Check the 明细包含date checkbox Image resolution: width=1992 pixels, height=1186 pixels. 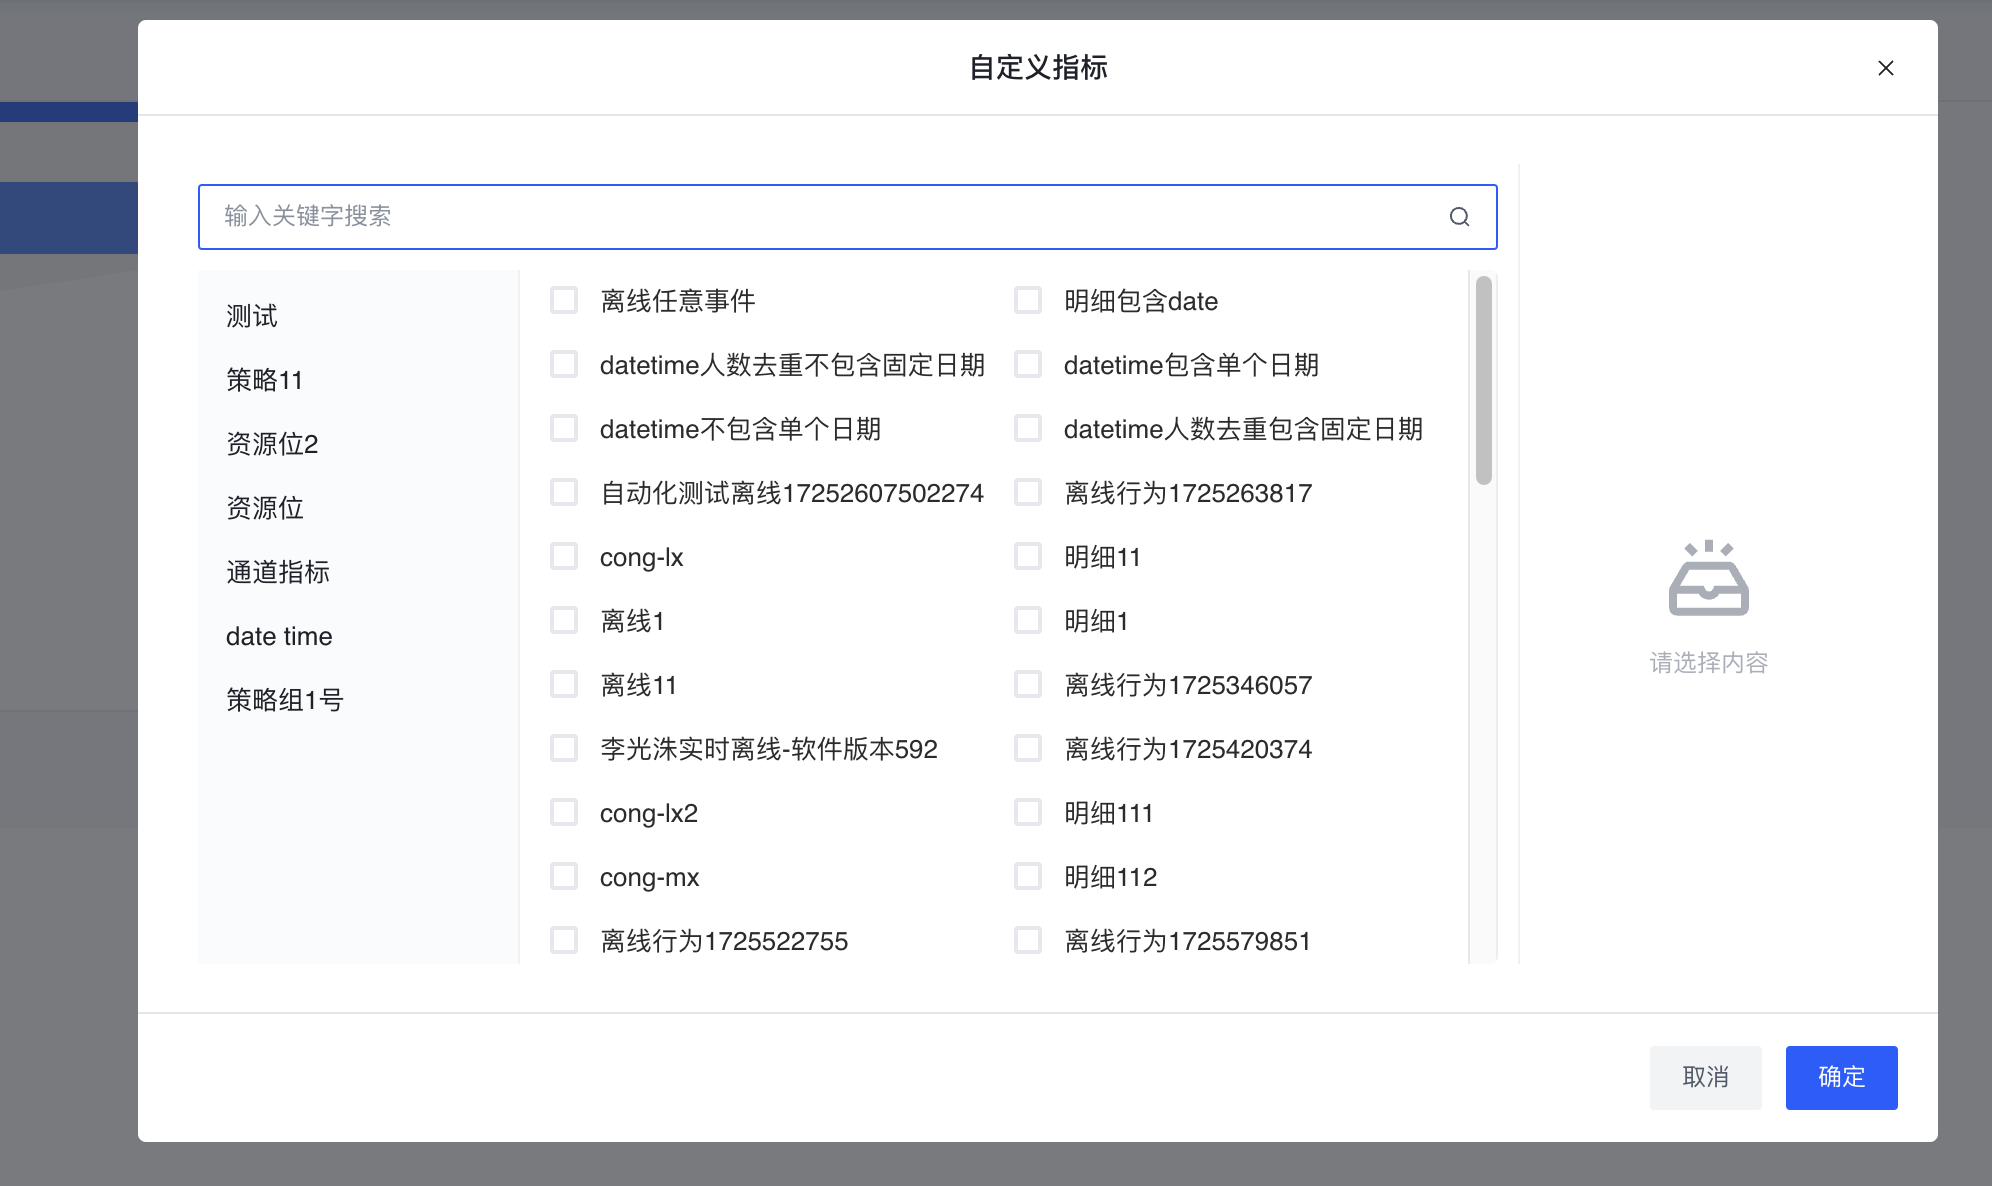click(1028, 300)
